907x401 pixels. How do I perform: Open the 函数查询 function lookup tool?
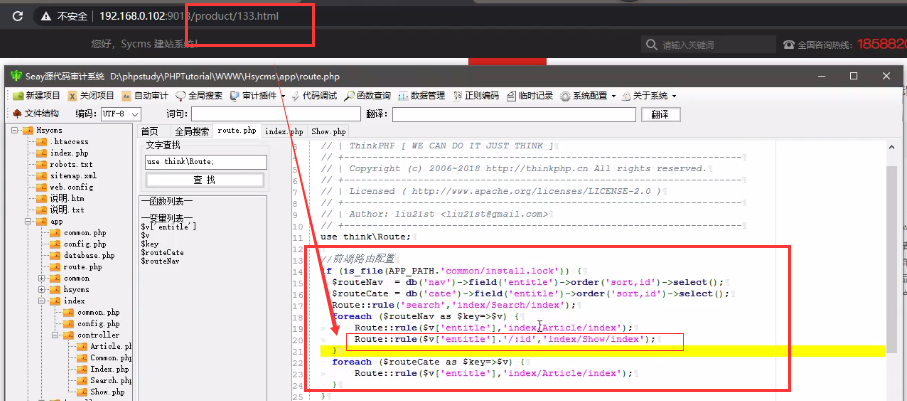point(368,96)
